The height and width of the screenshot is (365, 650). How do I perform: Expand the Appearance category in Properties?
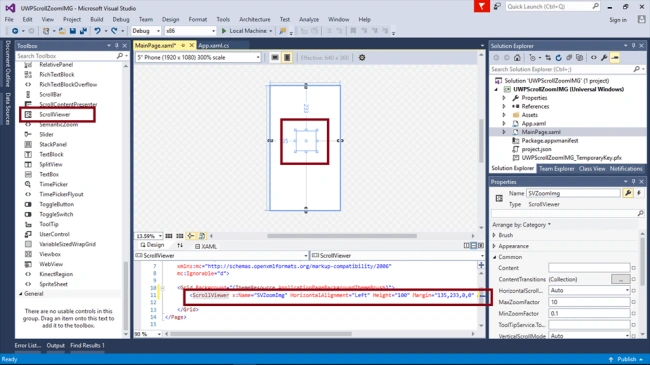(x=494, y=246)
